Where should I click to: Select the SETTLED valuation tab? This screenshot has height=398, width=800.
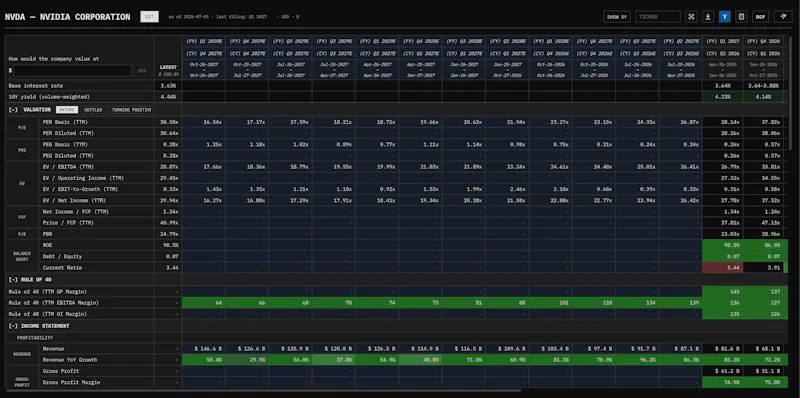point(93,110)
